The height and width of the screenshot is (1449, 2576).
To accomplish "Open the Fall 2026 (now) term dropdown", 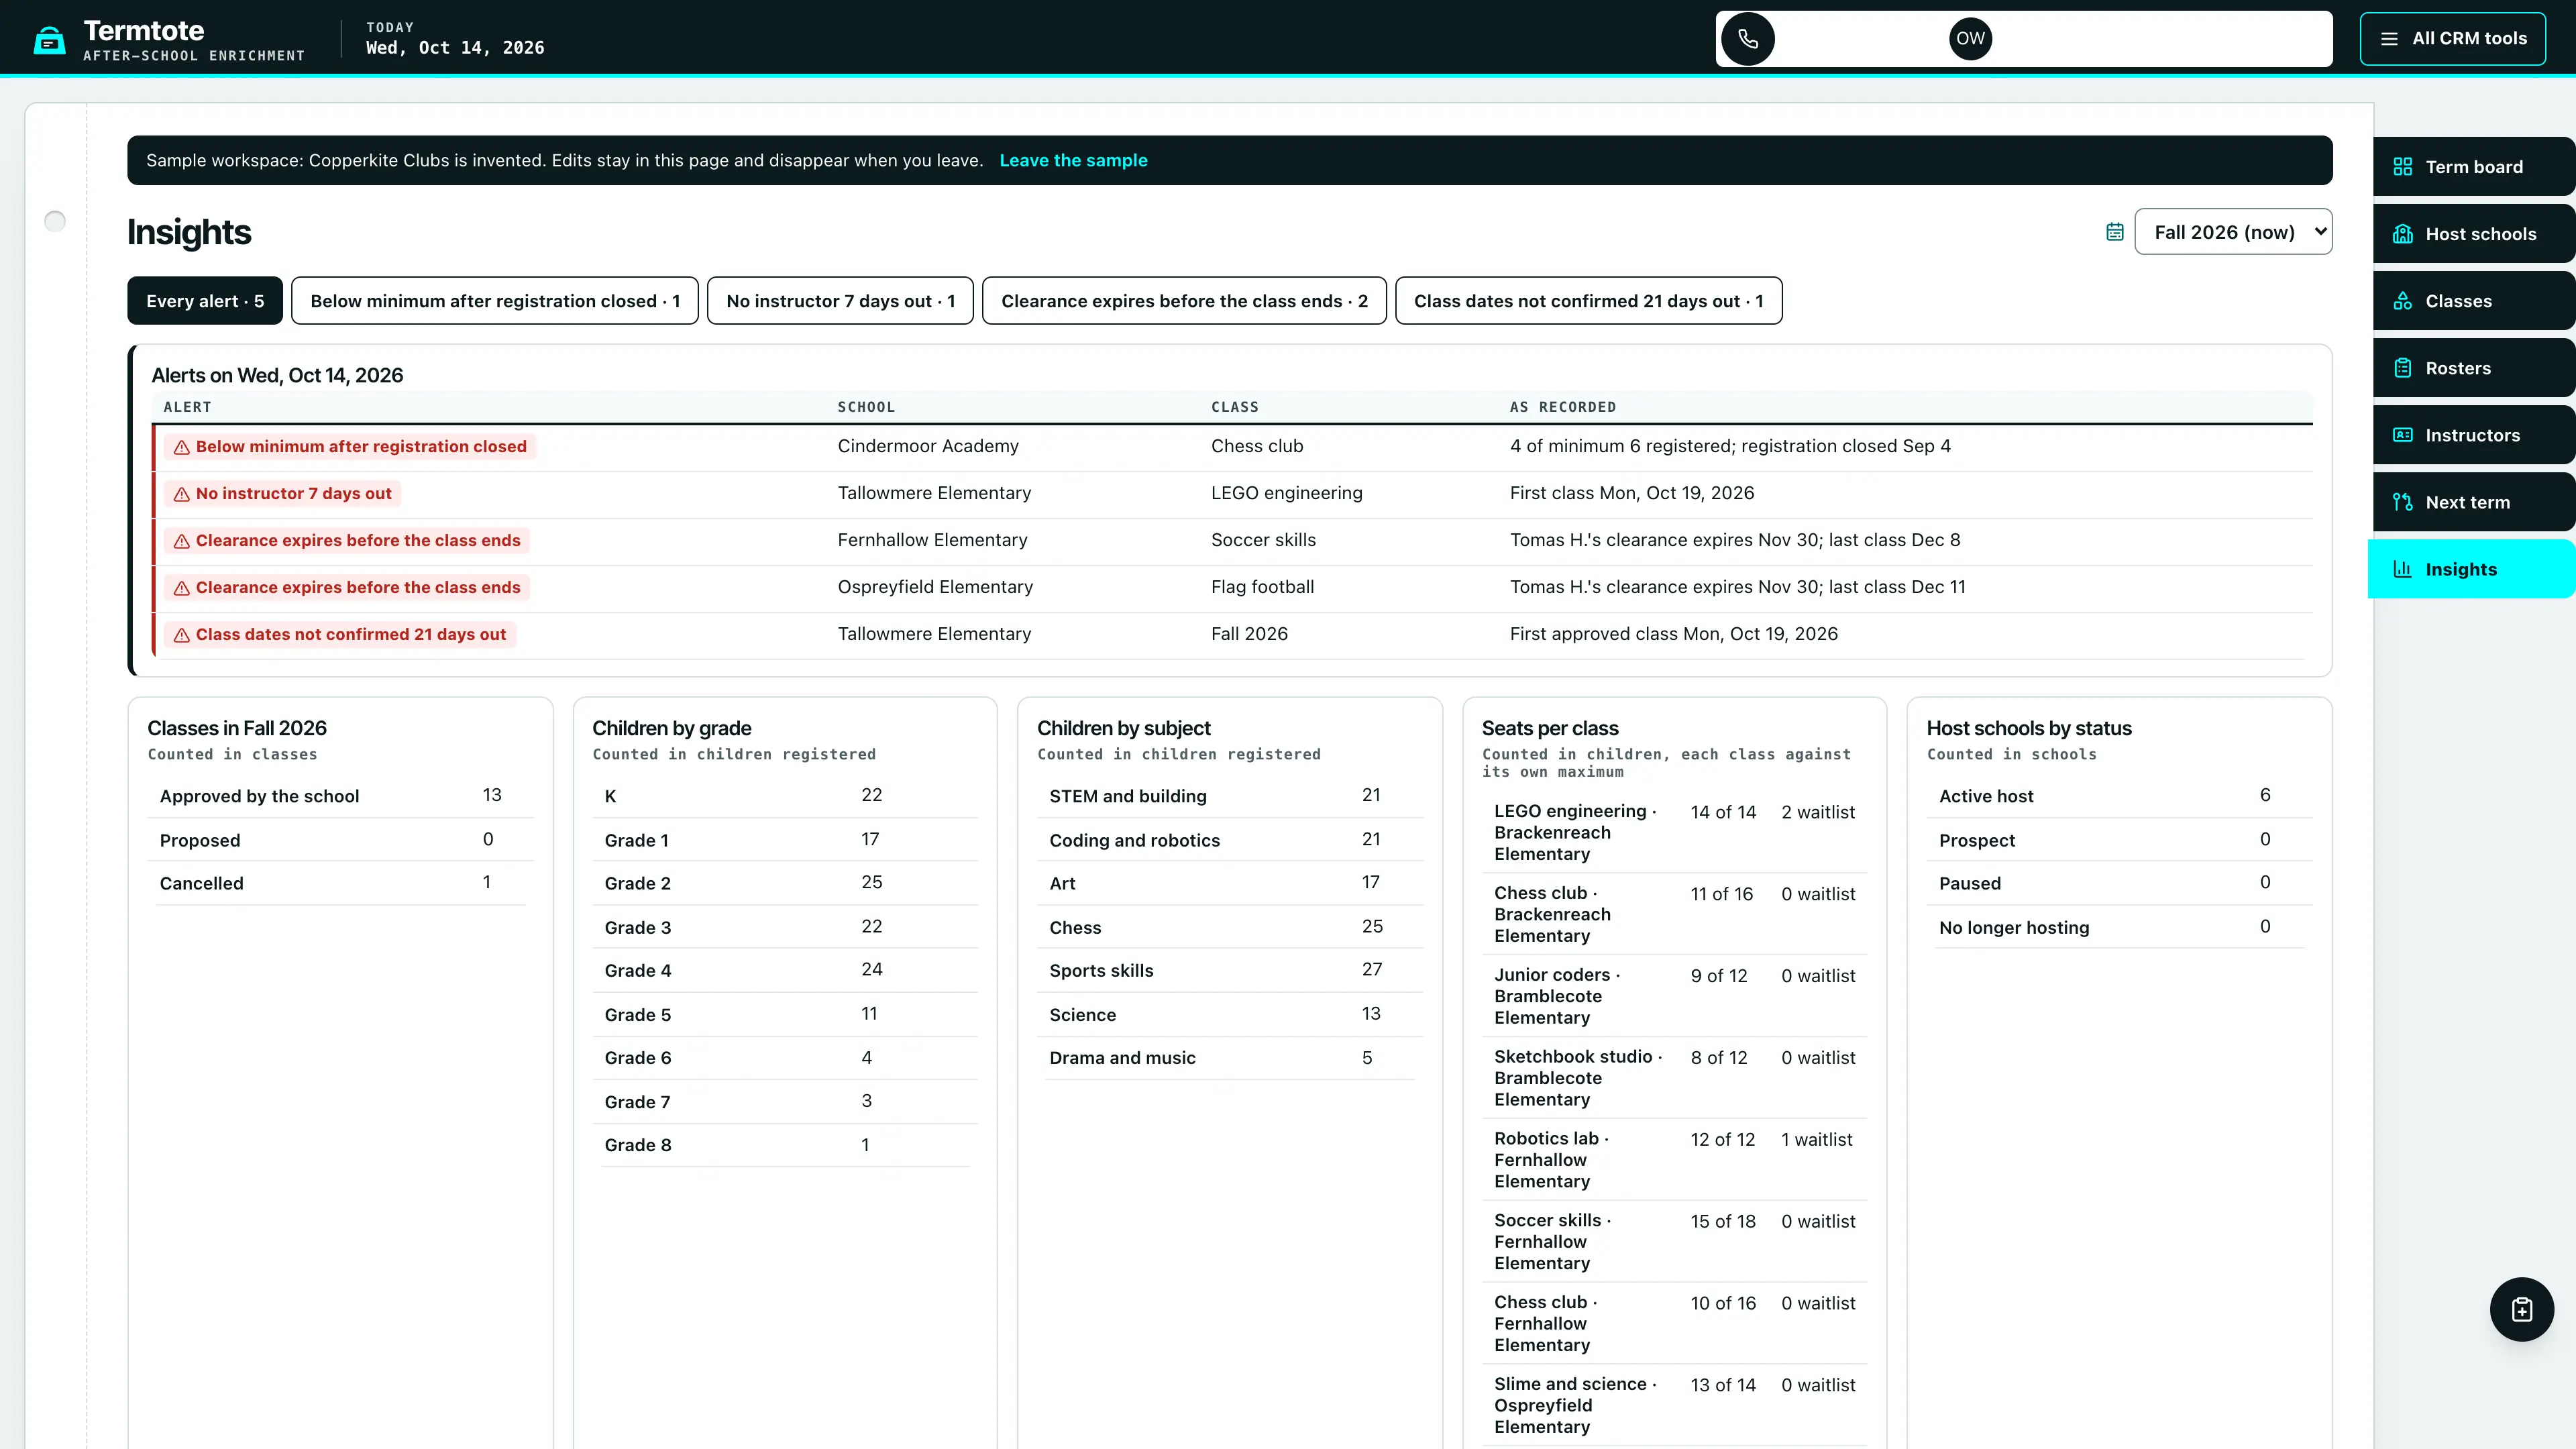I will pos(2233,232).
